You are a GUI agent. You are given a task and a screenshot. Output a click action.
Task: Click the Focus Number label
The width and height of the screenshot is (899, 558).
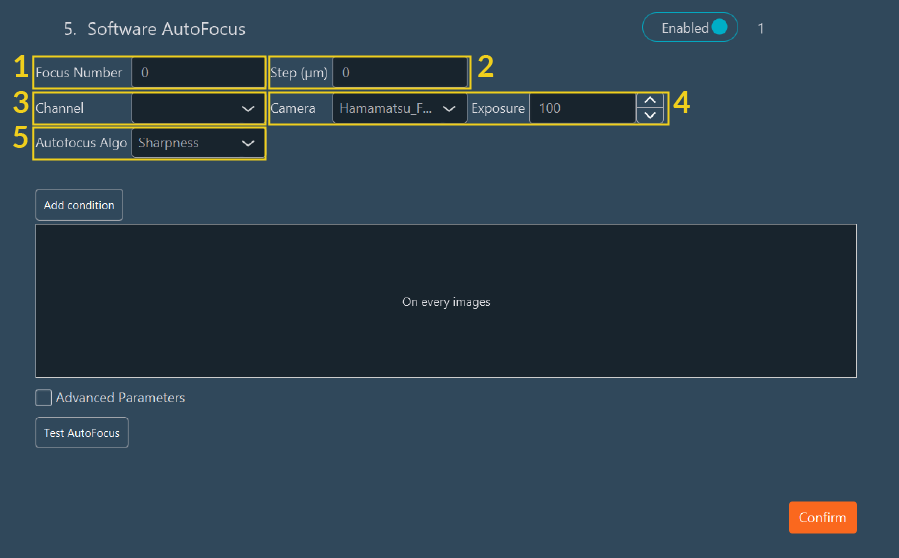79,73
